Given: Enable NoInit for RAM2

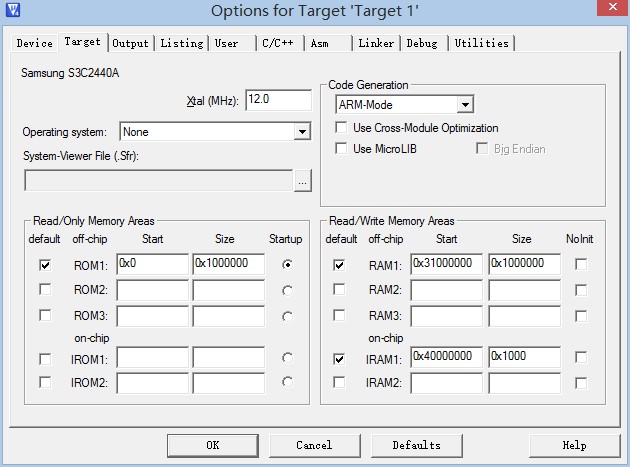Looking at the screenshot, I should click(581, 290).
